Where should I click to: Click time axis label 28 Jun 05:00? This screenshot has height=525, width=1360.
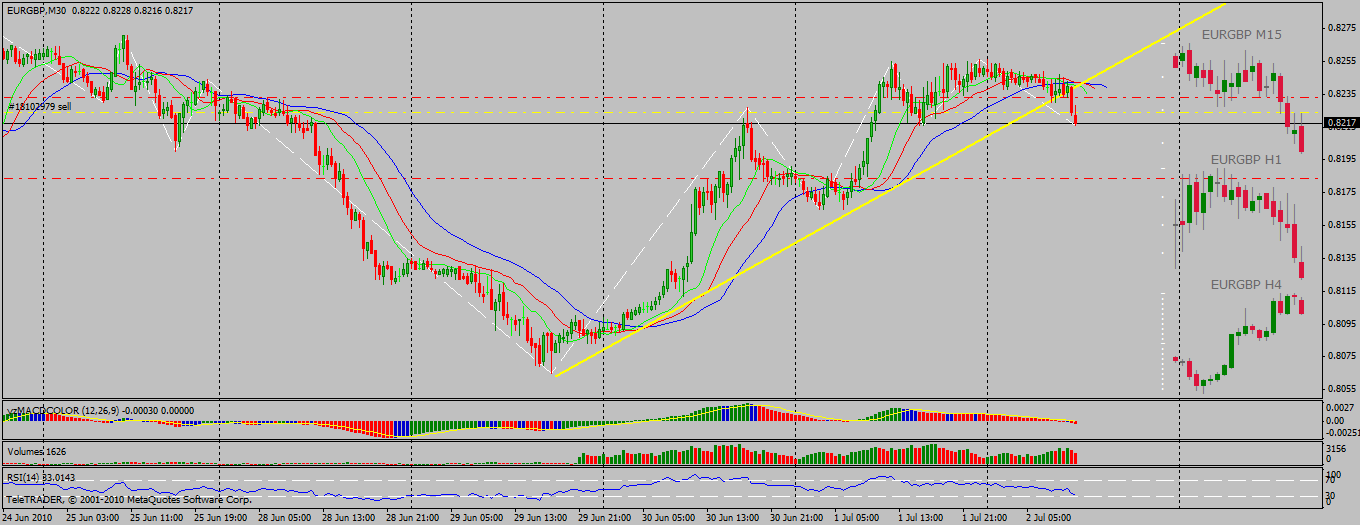284,517
